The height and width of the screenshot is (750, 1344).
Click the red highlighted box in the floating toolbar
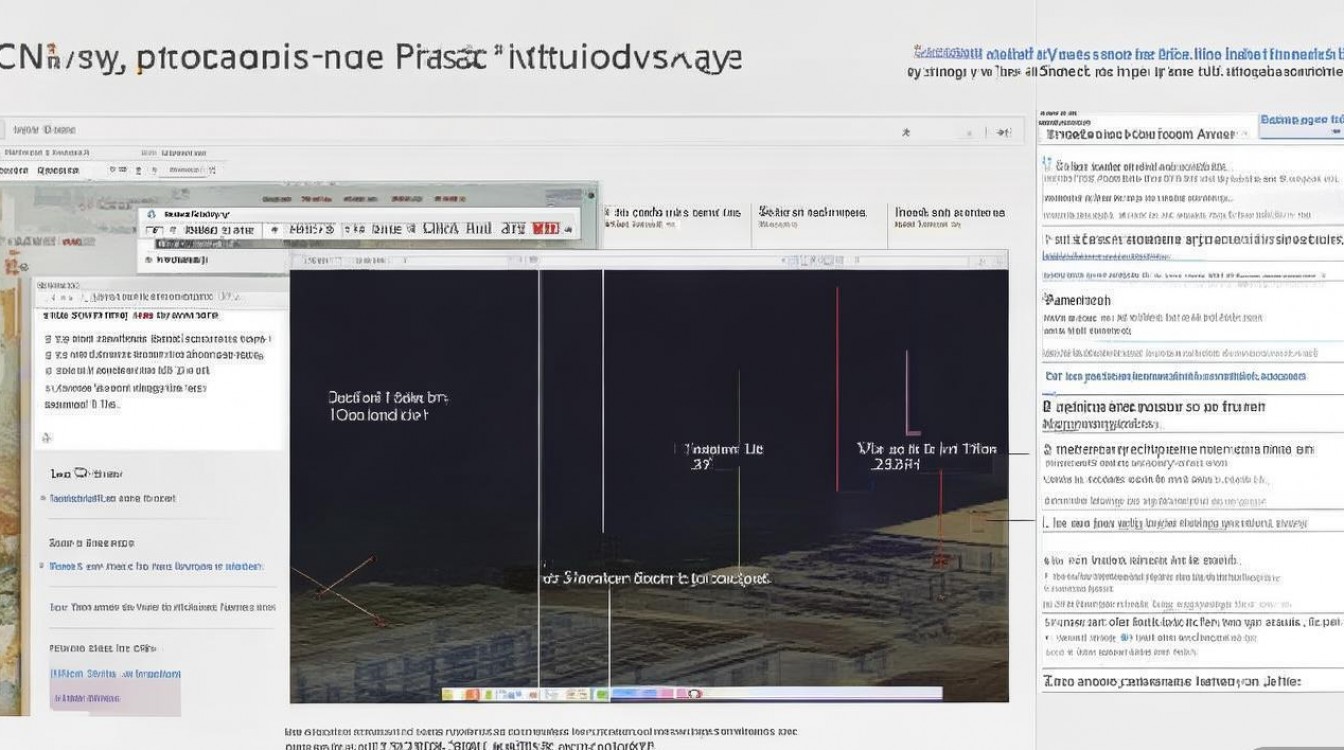click(545, 229)
